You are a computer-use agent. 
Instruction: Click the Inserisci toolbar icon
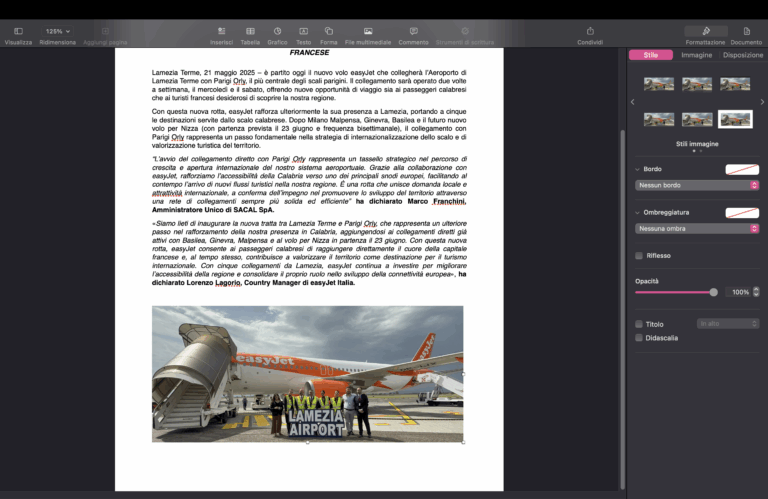coord(221,31)
